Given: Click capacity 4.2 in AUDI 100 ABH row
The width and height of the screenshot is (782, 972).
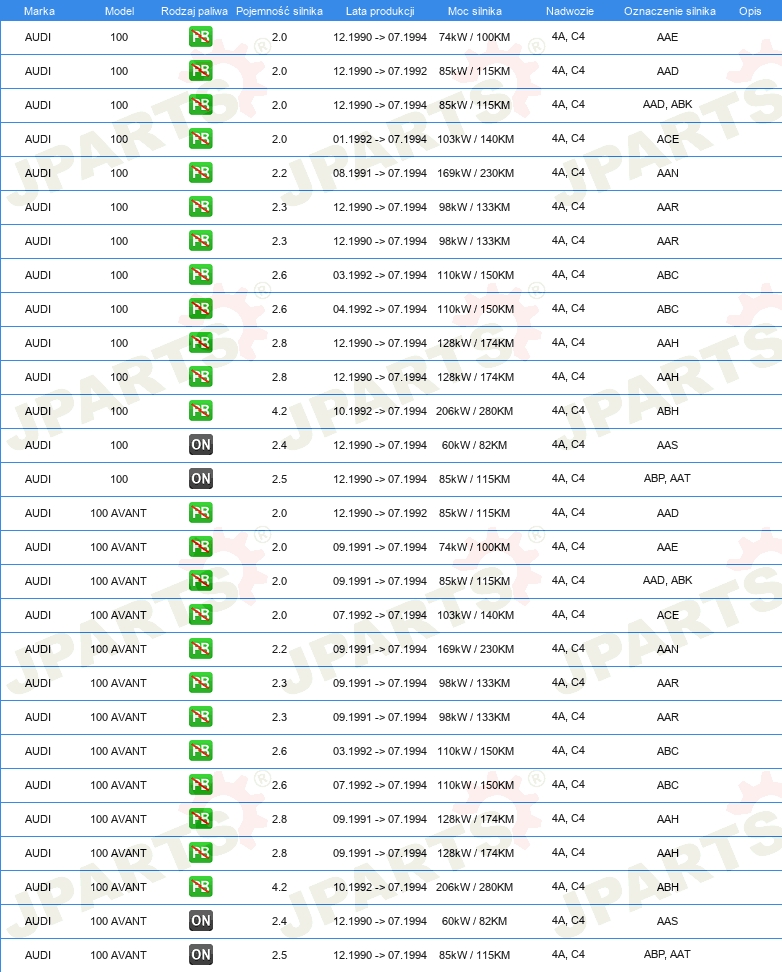Looking at the screenshot, I should tap(279, 411).
